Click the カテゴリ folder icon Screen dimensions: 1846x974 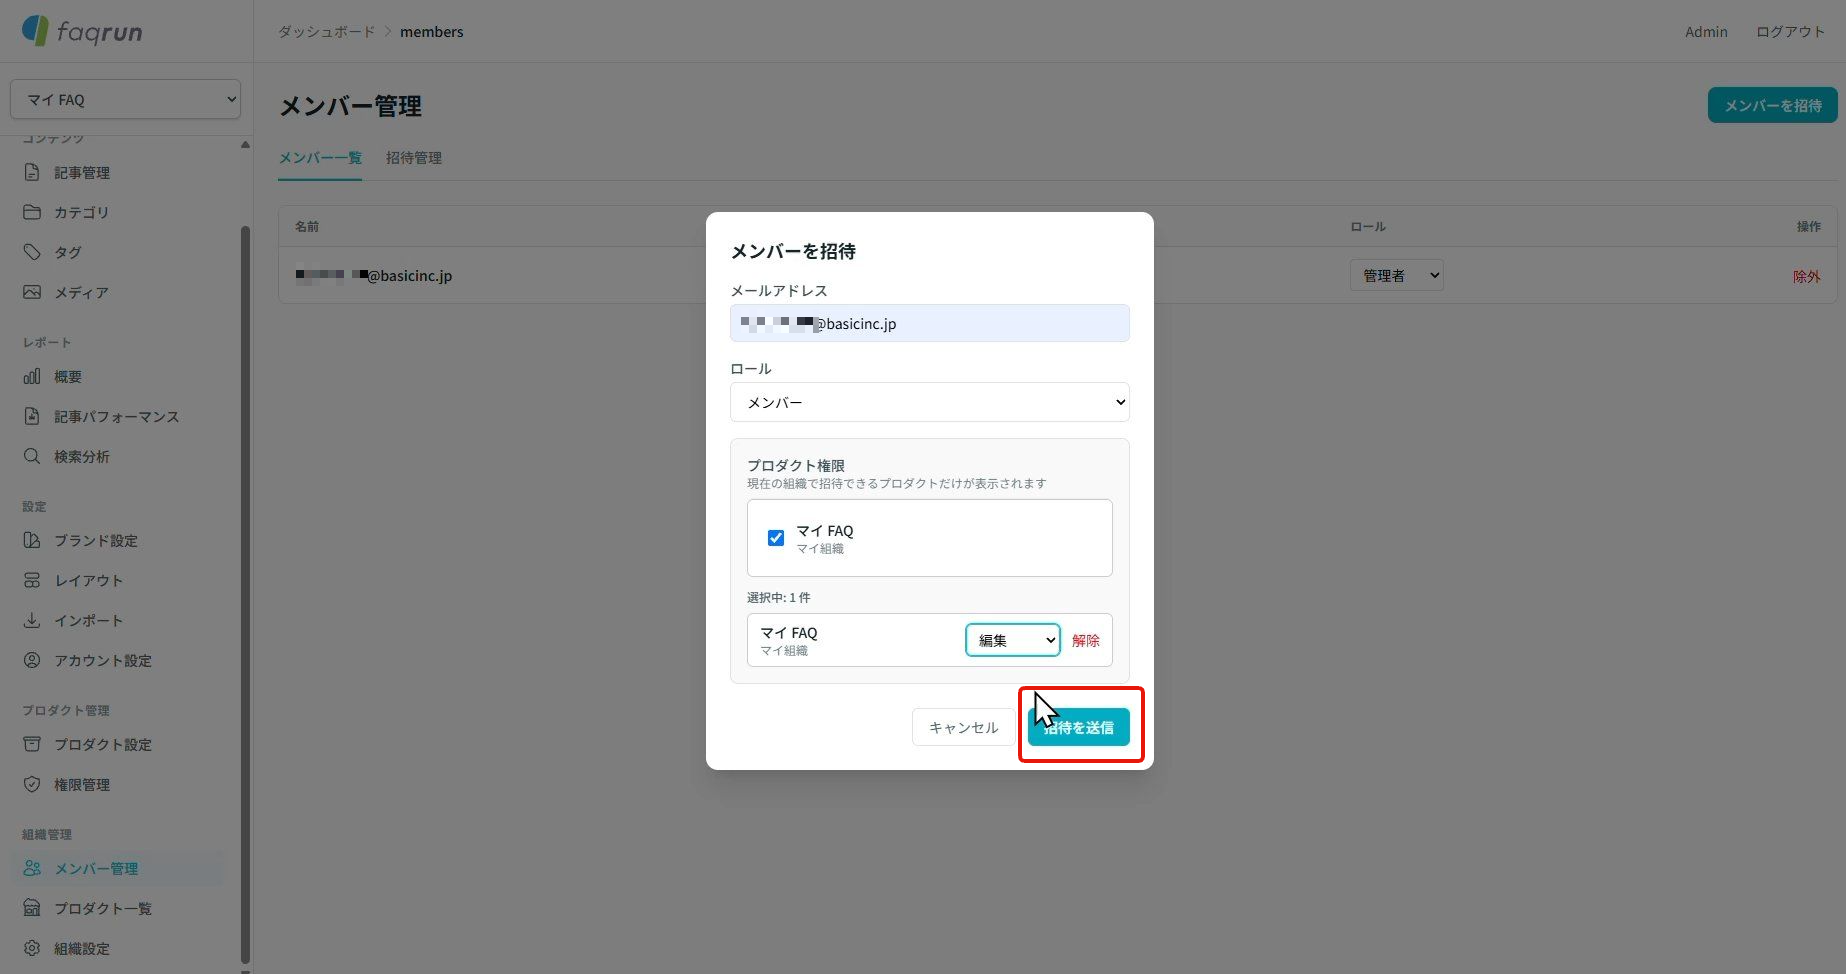32,212
